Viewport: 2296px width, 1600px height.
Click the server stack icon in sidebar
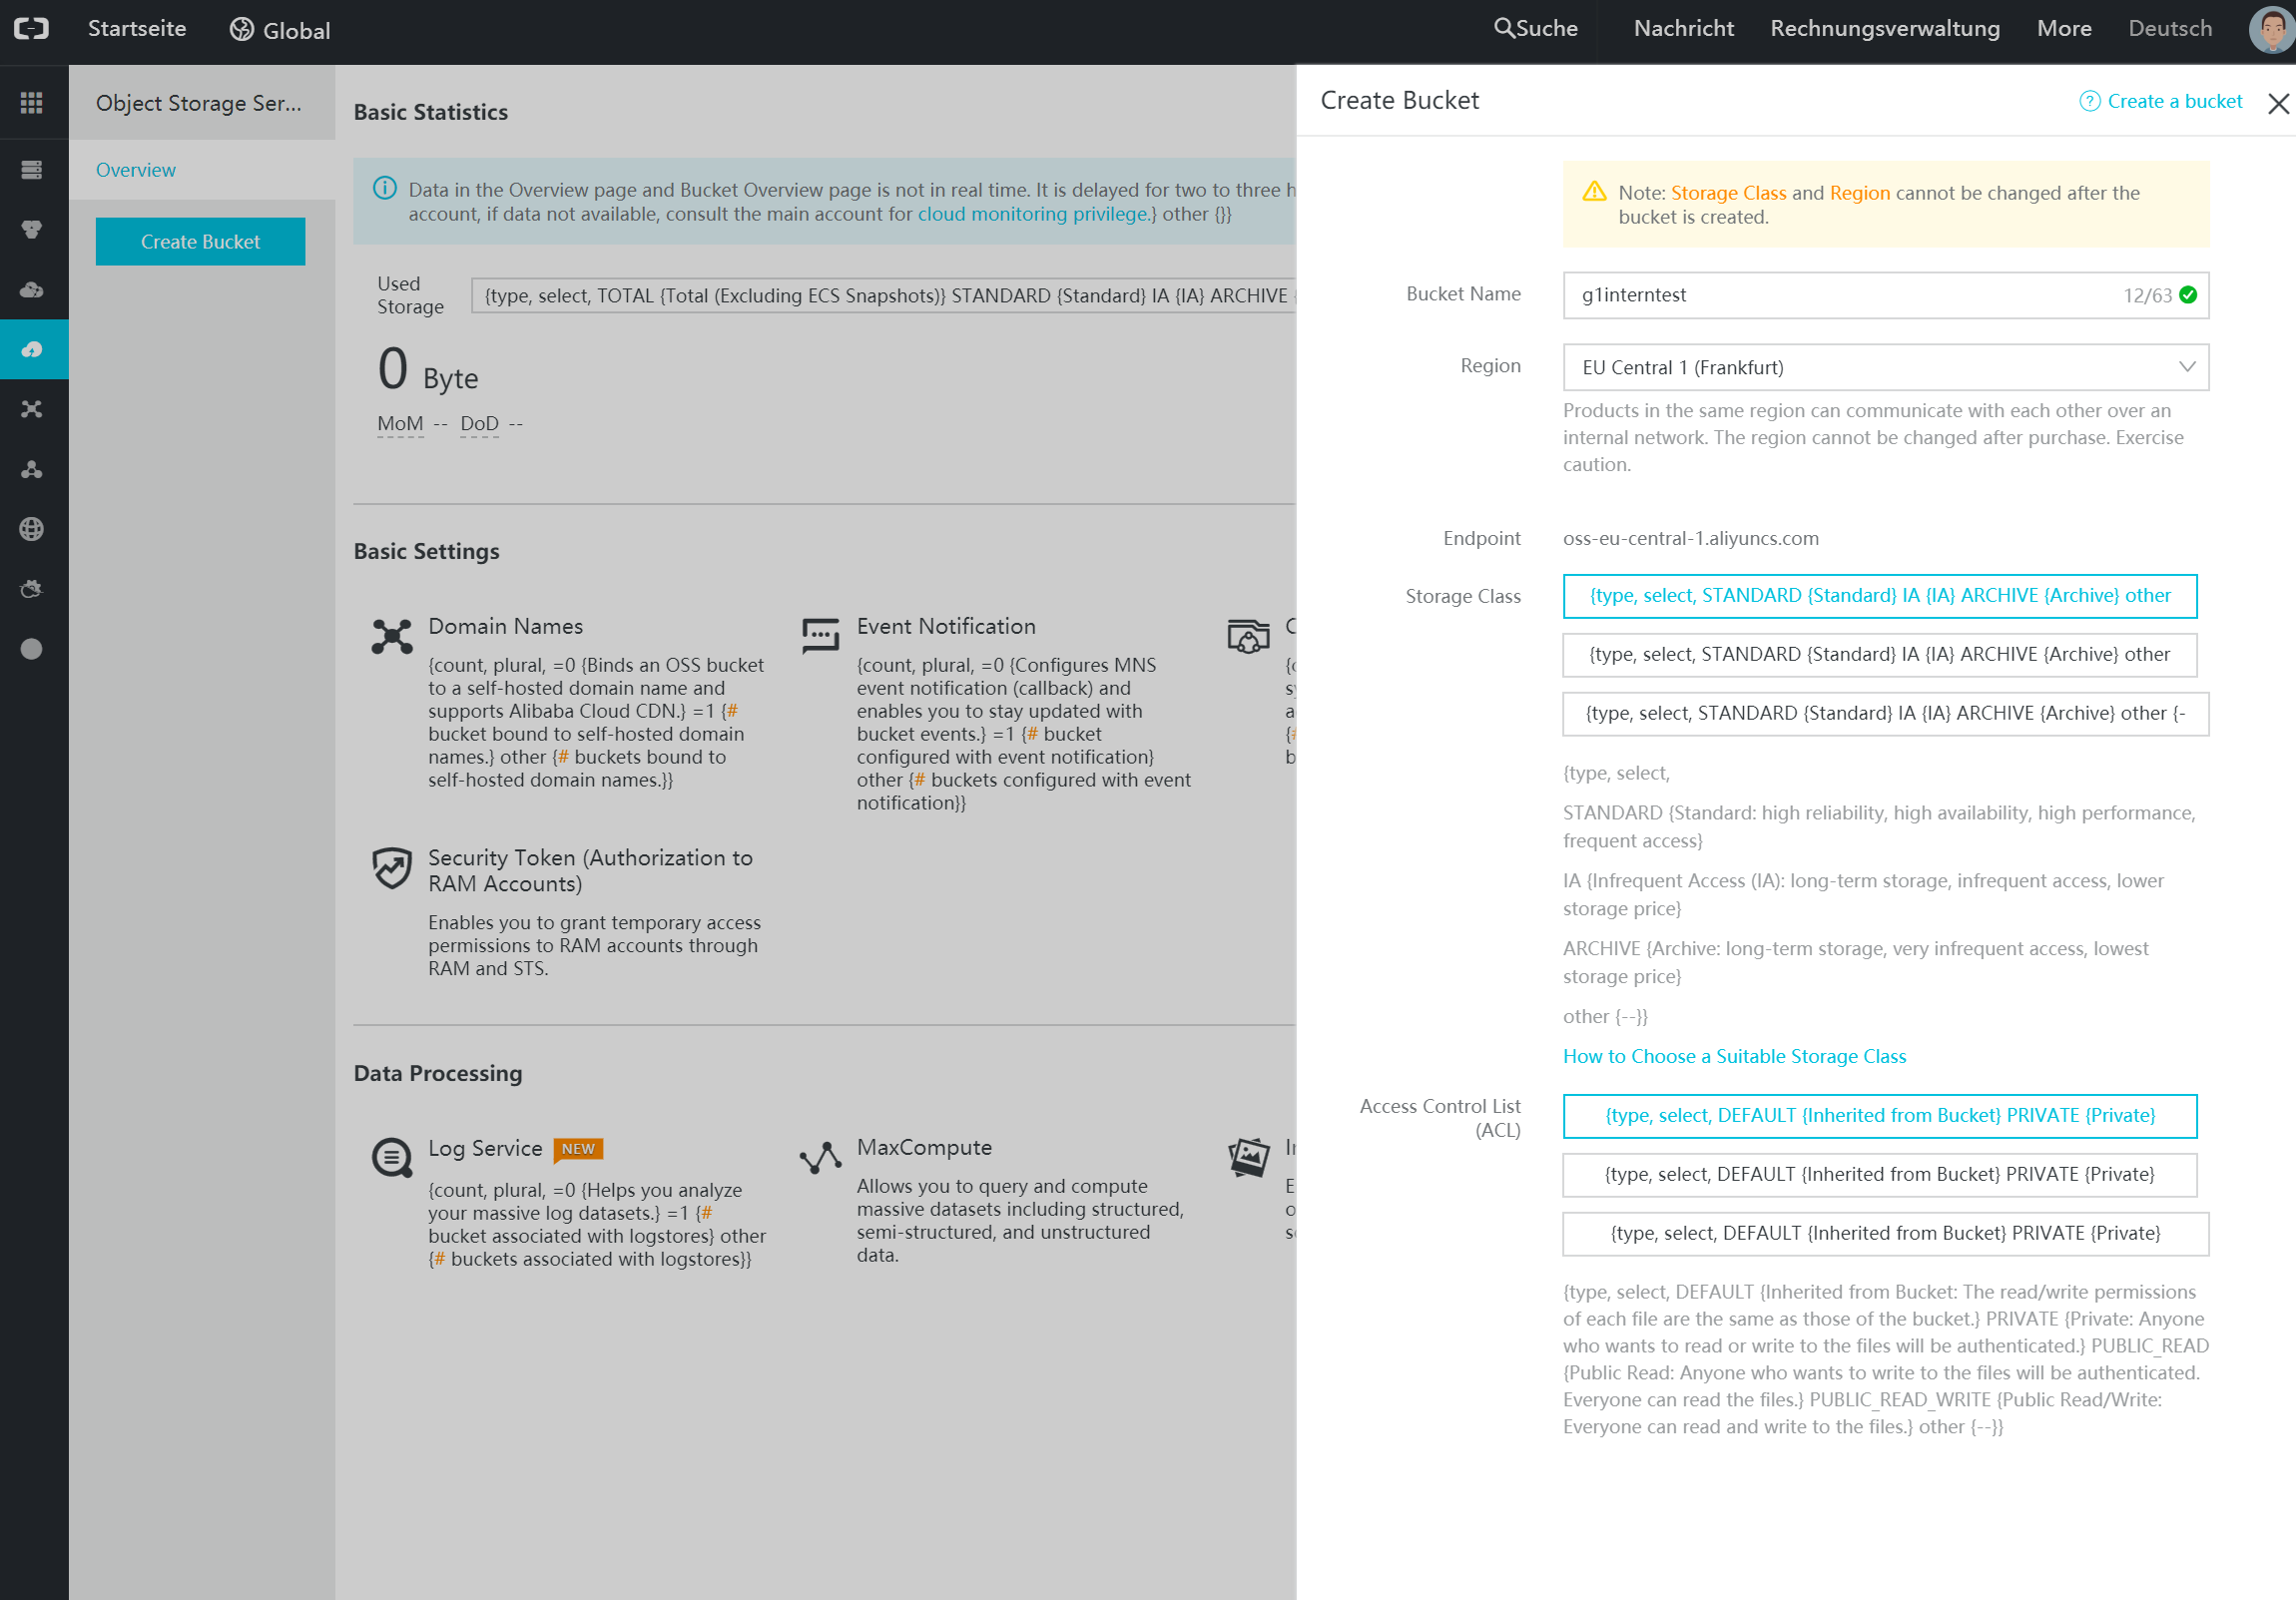coord(32,170)
